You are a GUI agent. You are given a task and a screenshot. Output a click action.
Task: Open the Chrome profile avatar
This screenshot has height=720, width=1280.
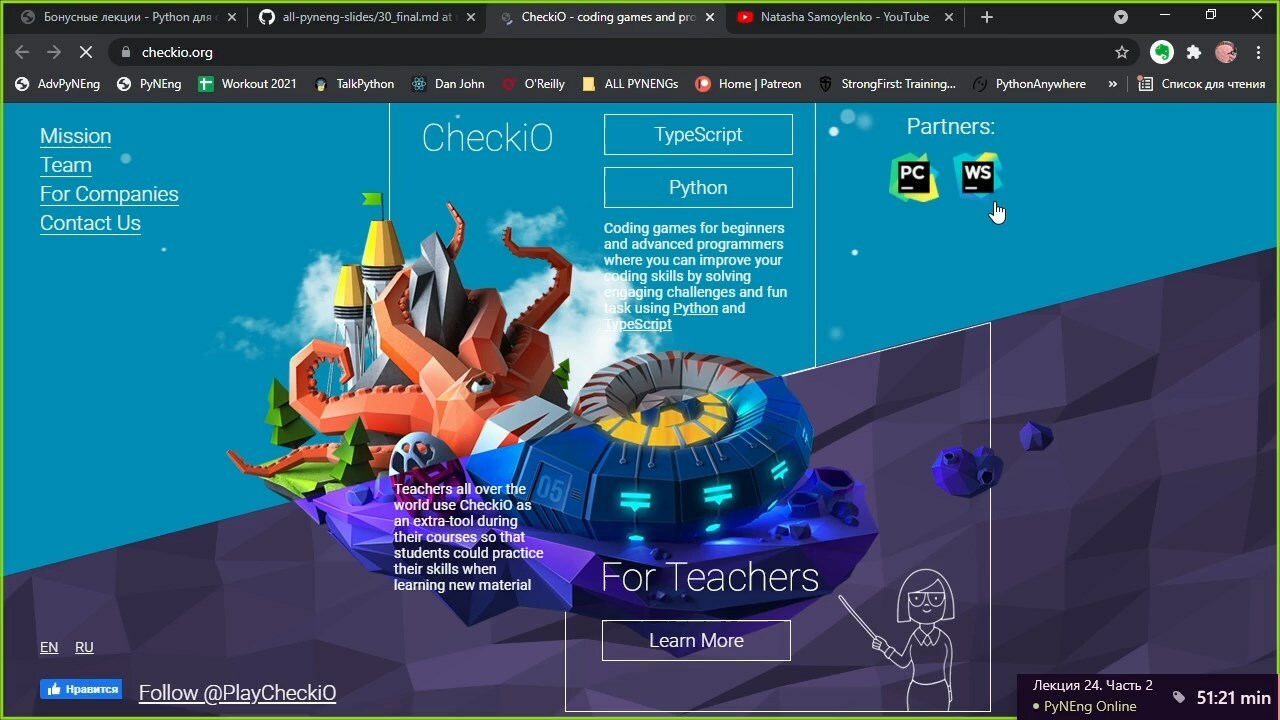(x=1226, y=52)
